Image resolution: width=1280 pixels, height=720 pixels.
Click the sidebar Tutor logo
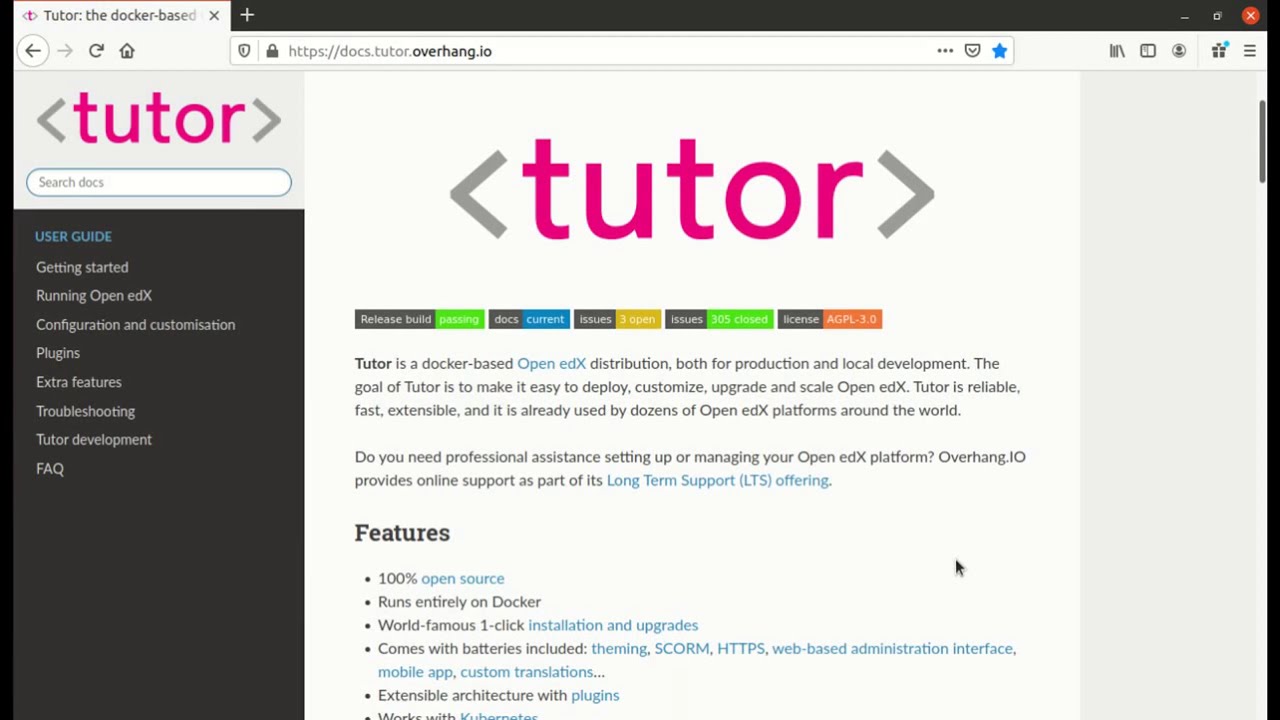(159, 120)
